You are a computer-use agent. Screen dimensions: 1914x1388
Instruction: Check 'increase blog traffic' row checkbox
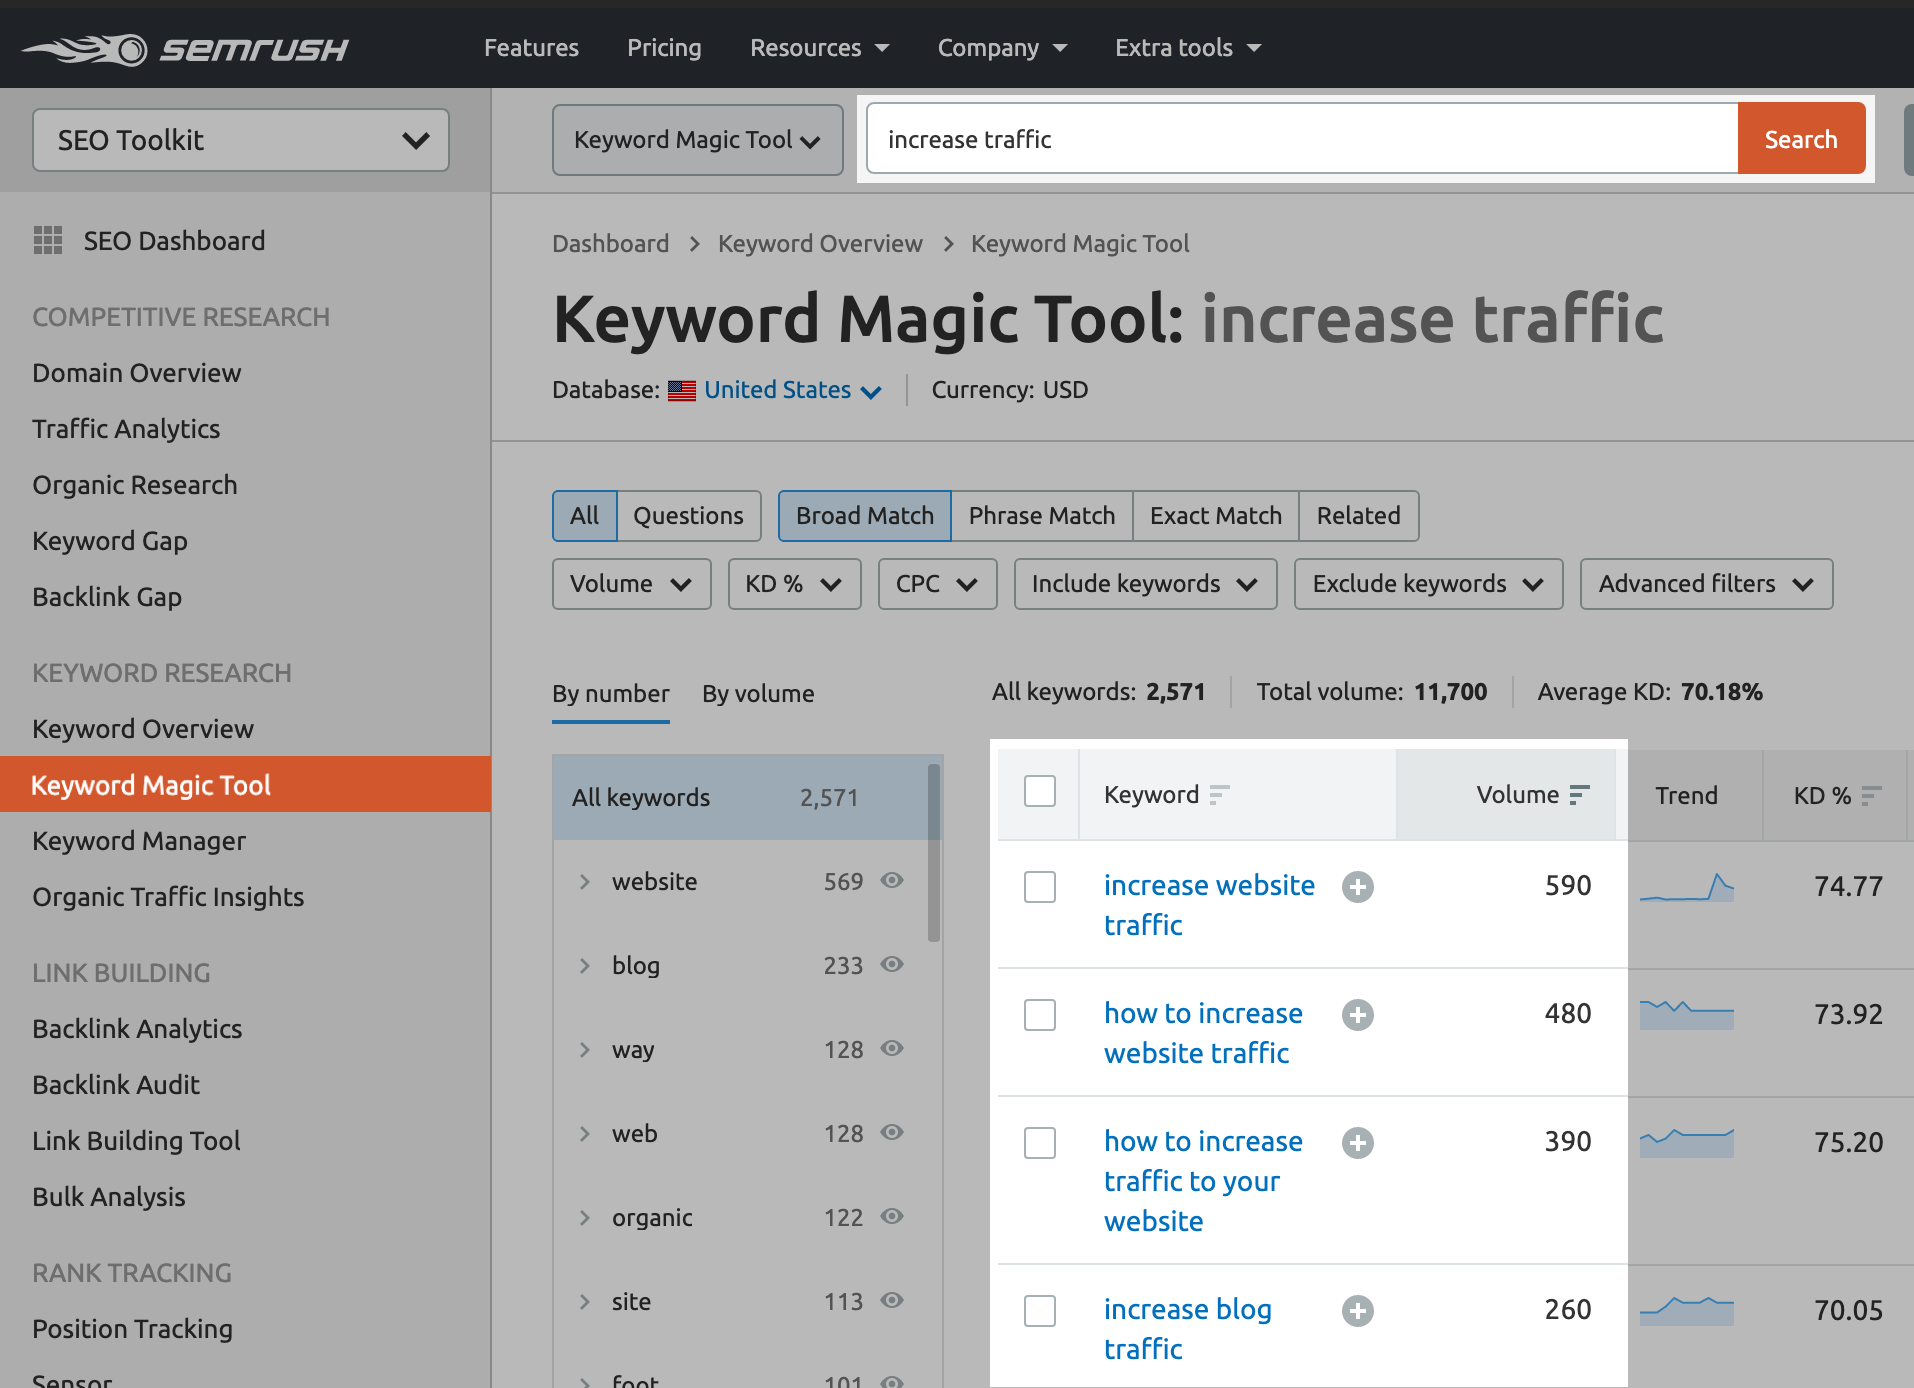click(x=1040, y=1311)
